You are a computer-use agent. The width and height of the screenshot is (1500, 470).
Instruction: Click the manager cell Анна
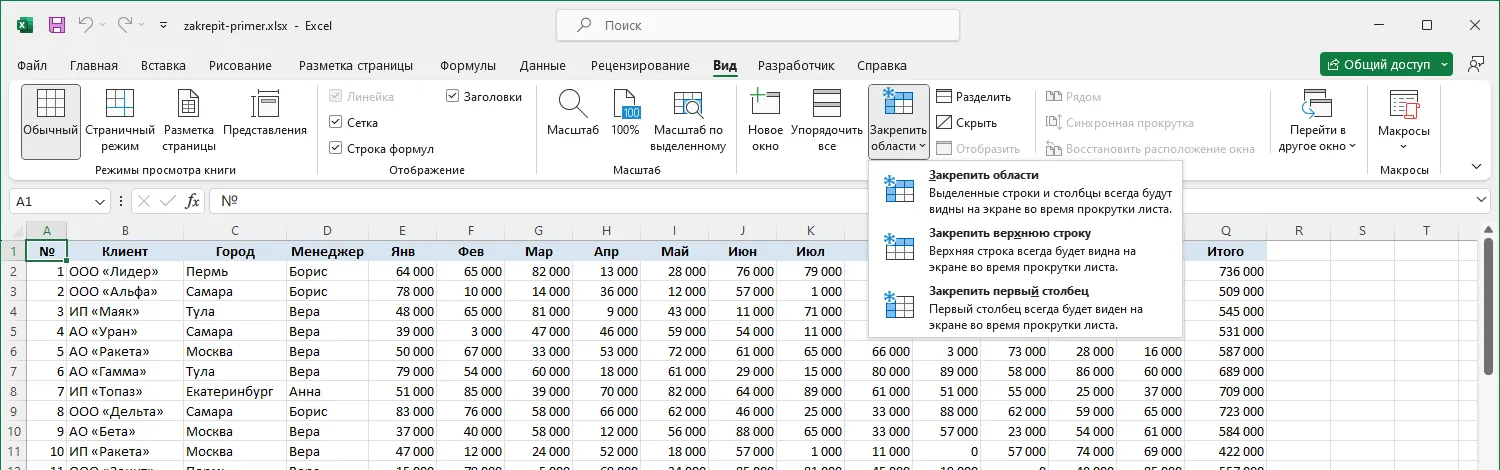tap(327, 391)
